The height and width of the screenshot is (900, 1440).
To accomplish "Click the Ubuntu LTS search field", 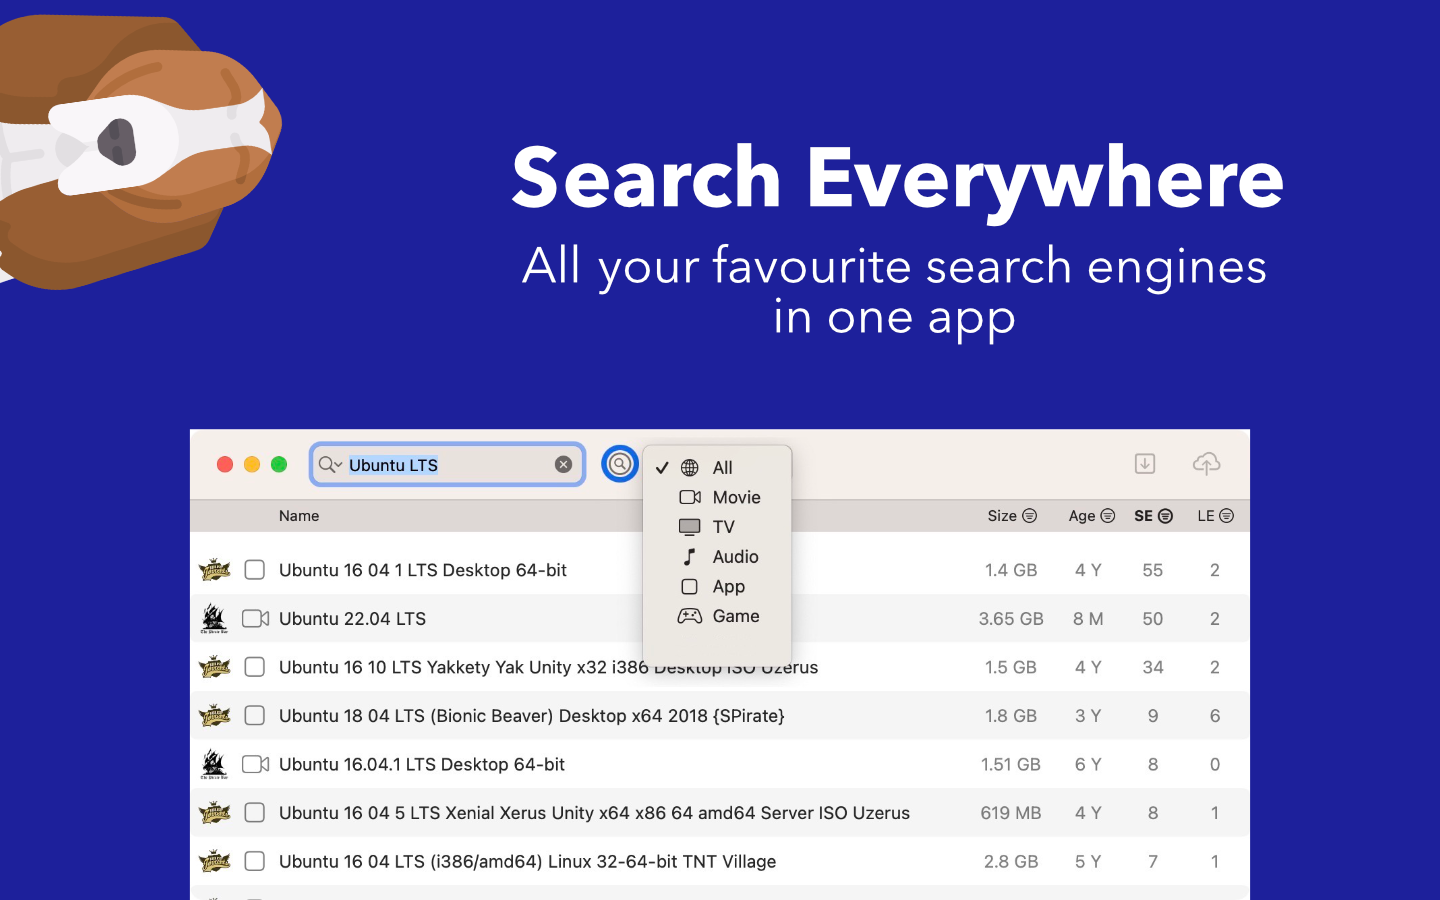I will (x=447, y=465).
